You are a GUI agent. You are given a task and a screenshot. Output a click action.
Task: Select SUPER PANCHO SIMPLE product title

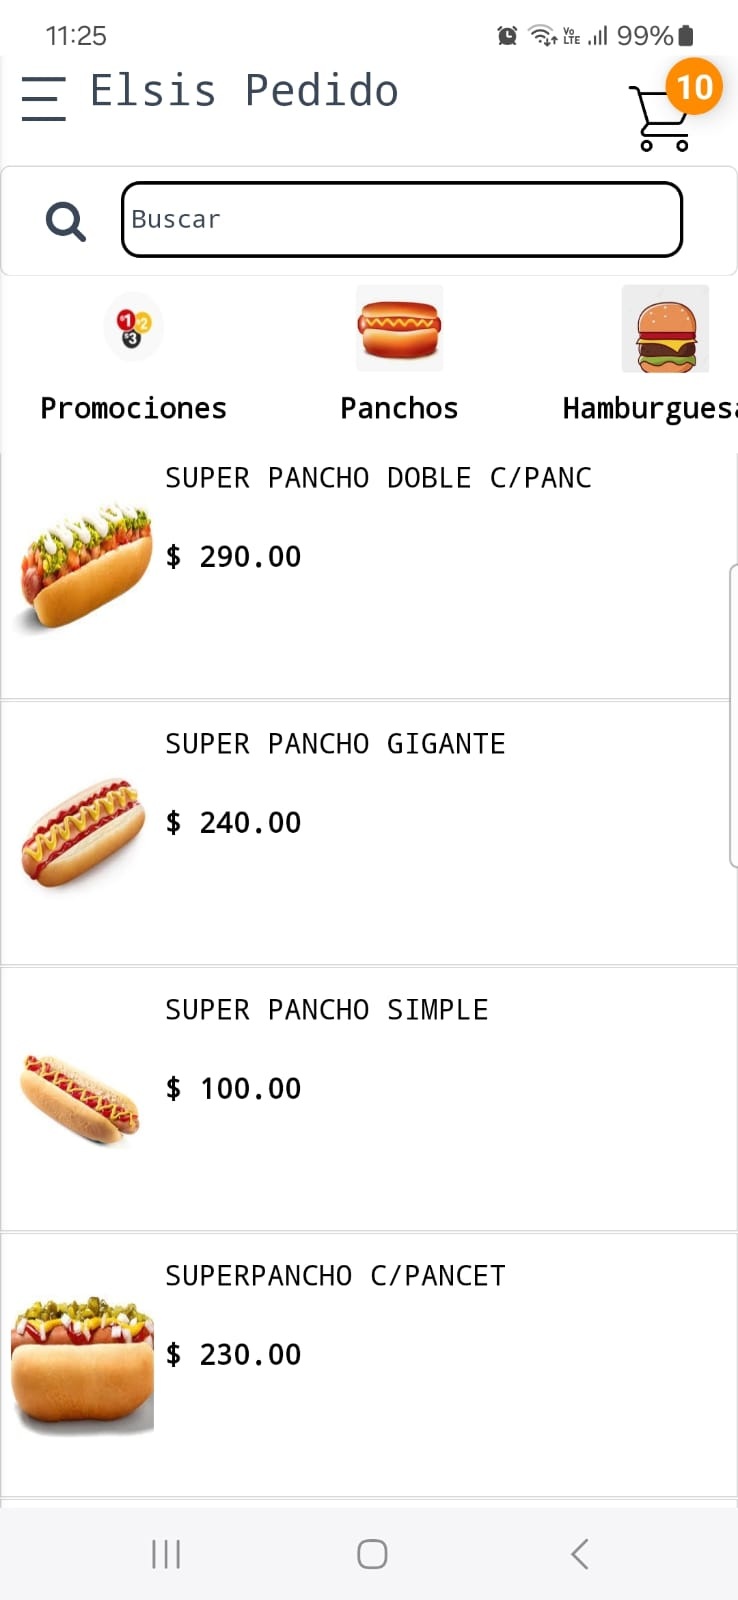point(326,1010)
